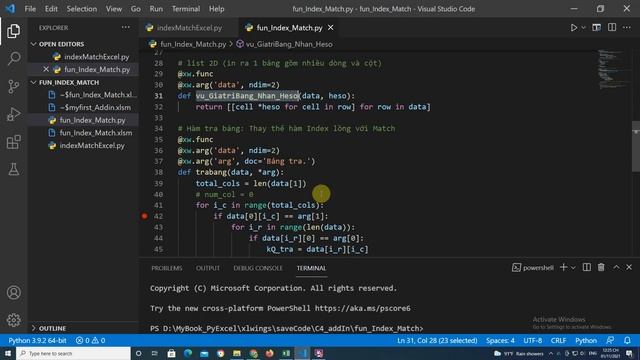
Task: Open terminal launch profile dropdown
Action: 573,268
